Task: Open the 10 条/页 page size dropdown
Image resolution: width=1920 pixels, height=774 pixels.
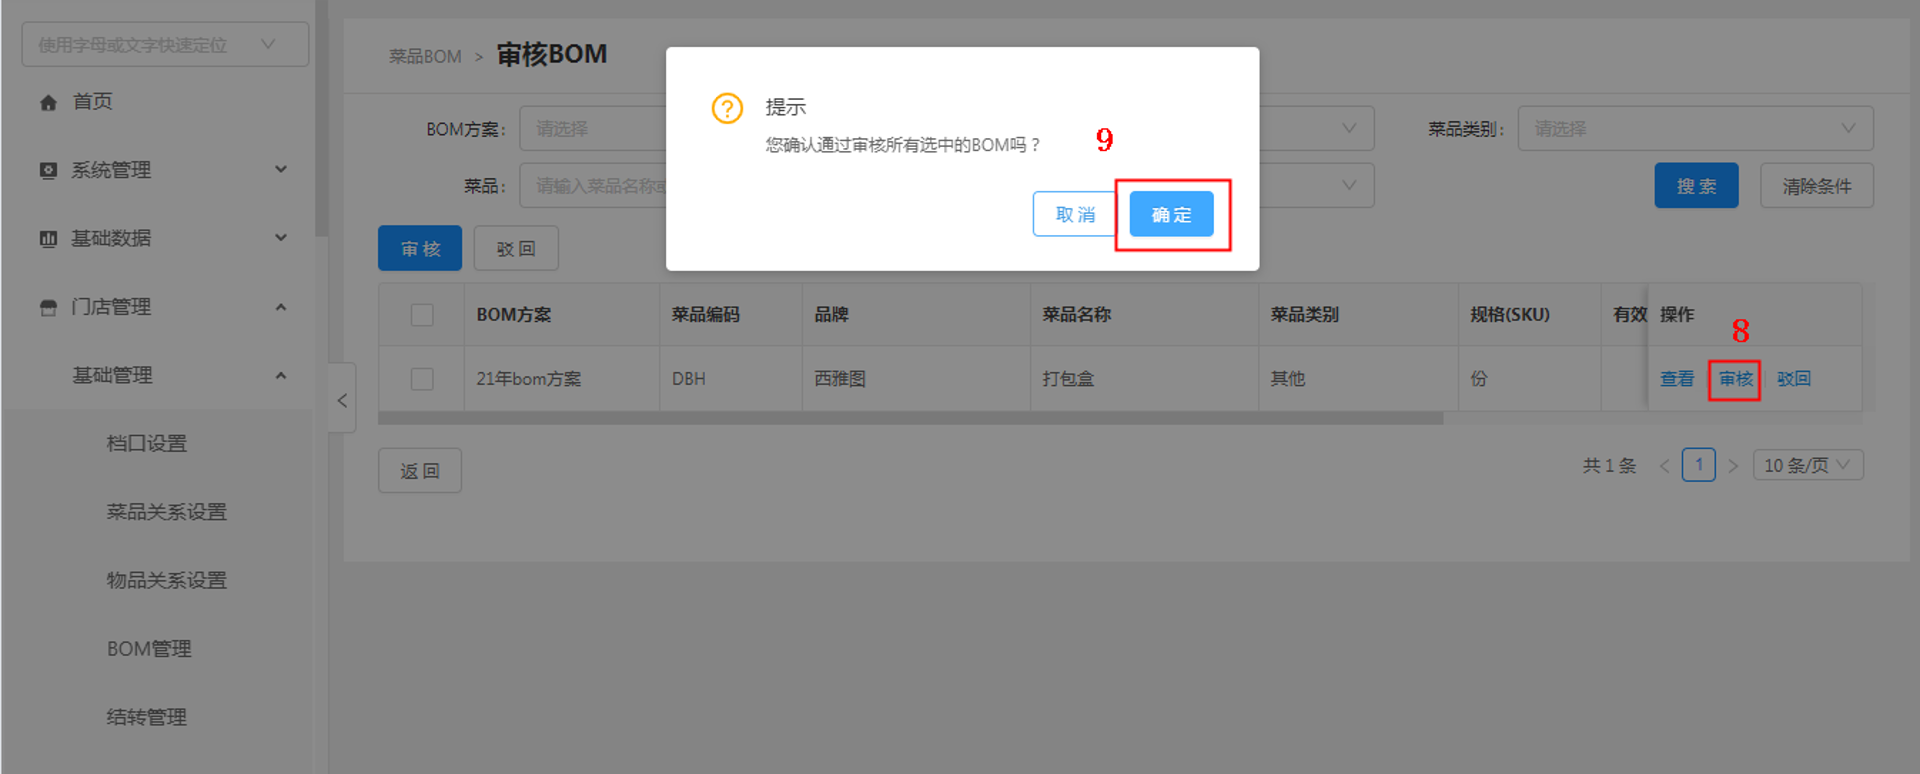Action: click(1807, 466)
